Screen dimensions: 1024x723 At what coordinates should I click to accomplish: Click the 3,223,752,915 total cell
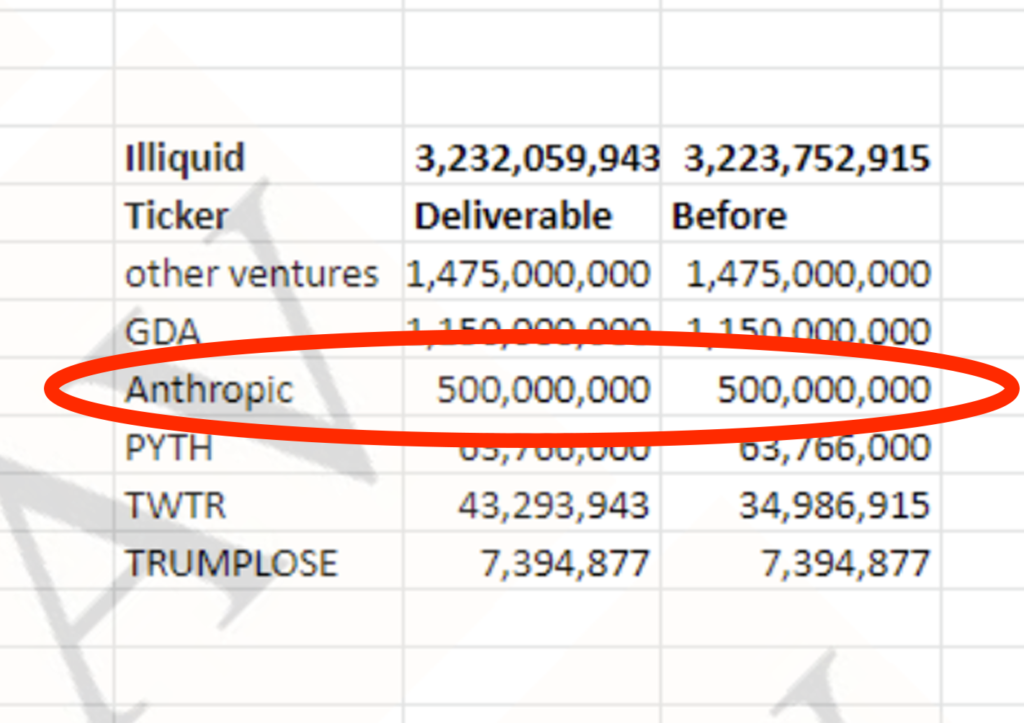[x=801, y=155]
